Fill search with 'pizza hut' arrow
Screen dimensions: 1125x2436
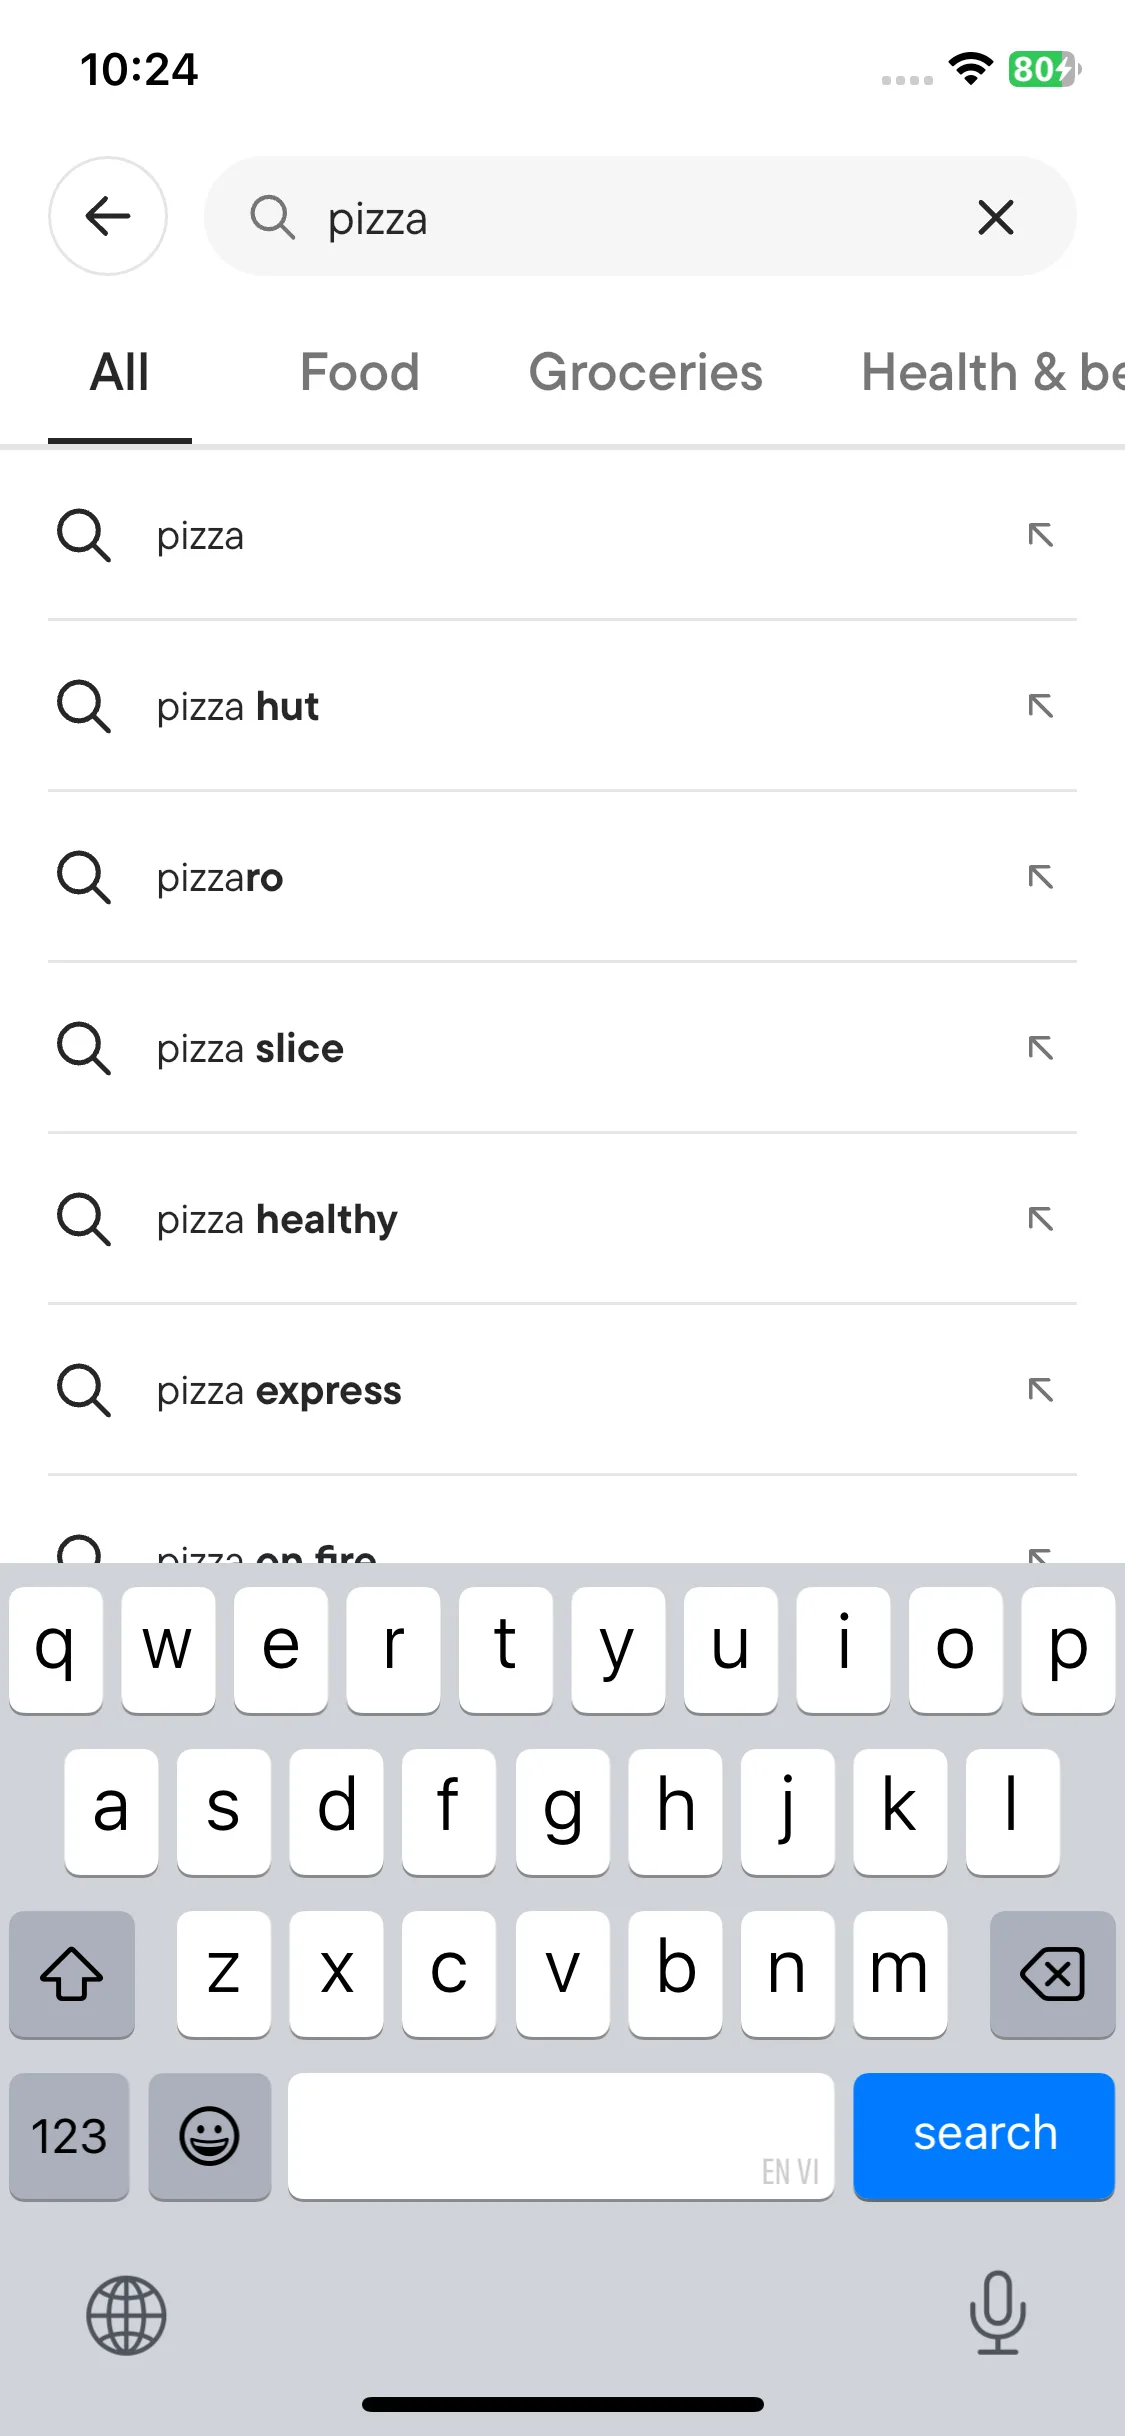[1040, 706]
